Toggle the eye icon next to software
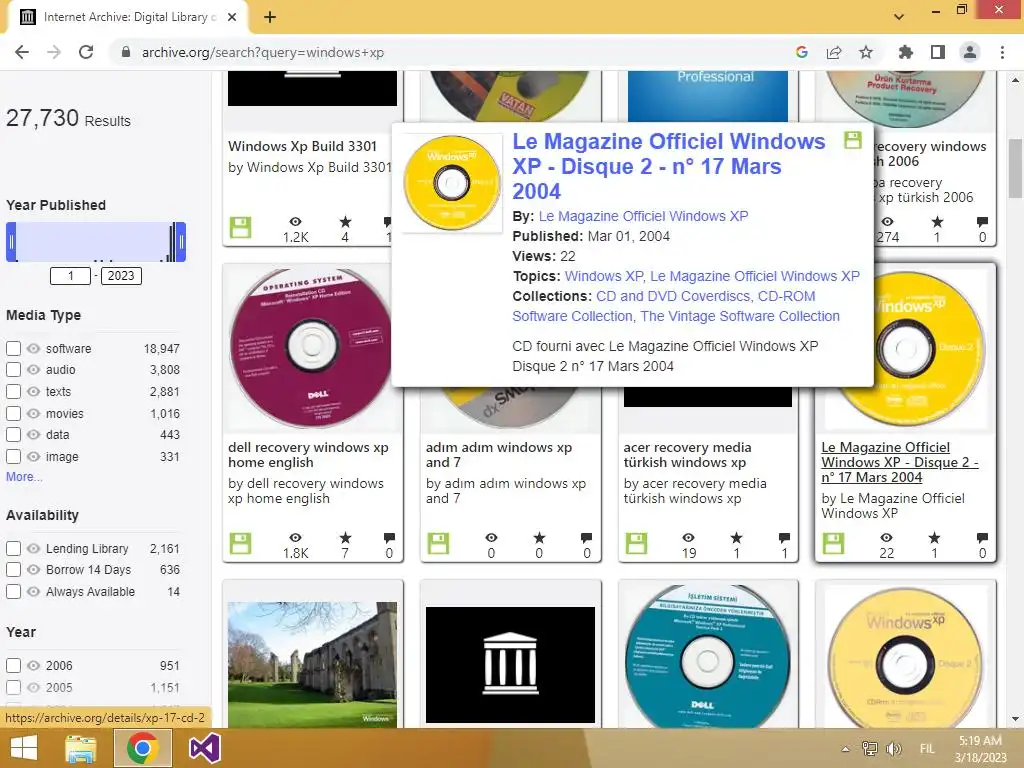This screenshot has width=1024, height=768. click(x=33, y=349)
